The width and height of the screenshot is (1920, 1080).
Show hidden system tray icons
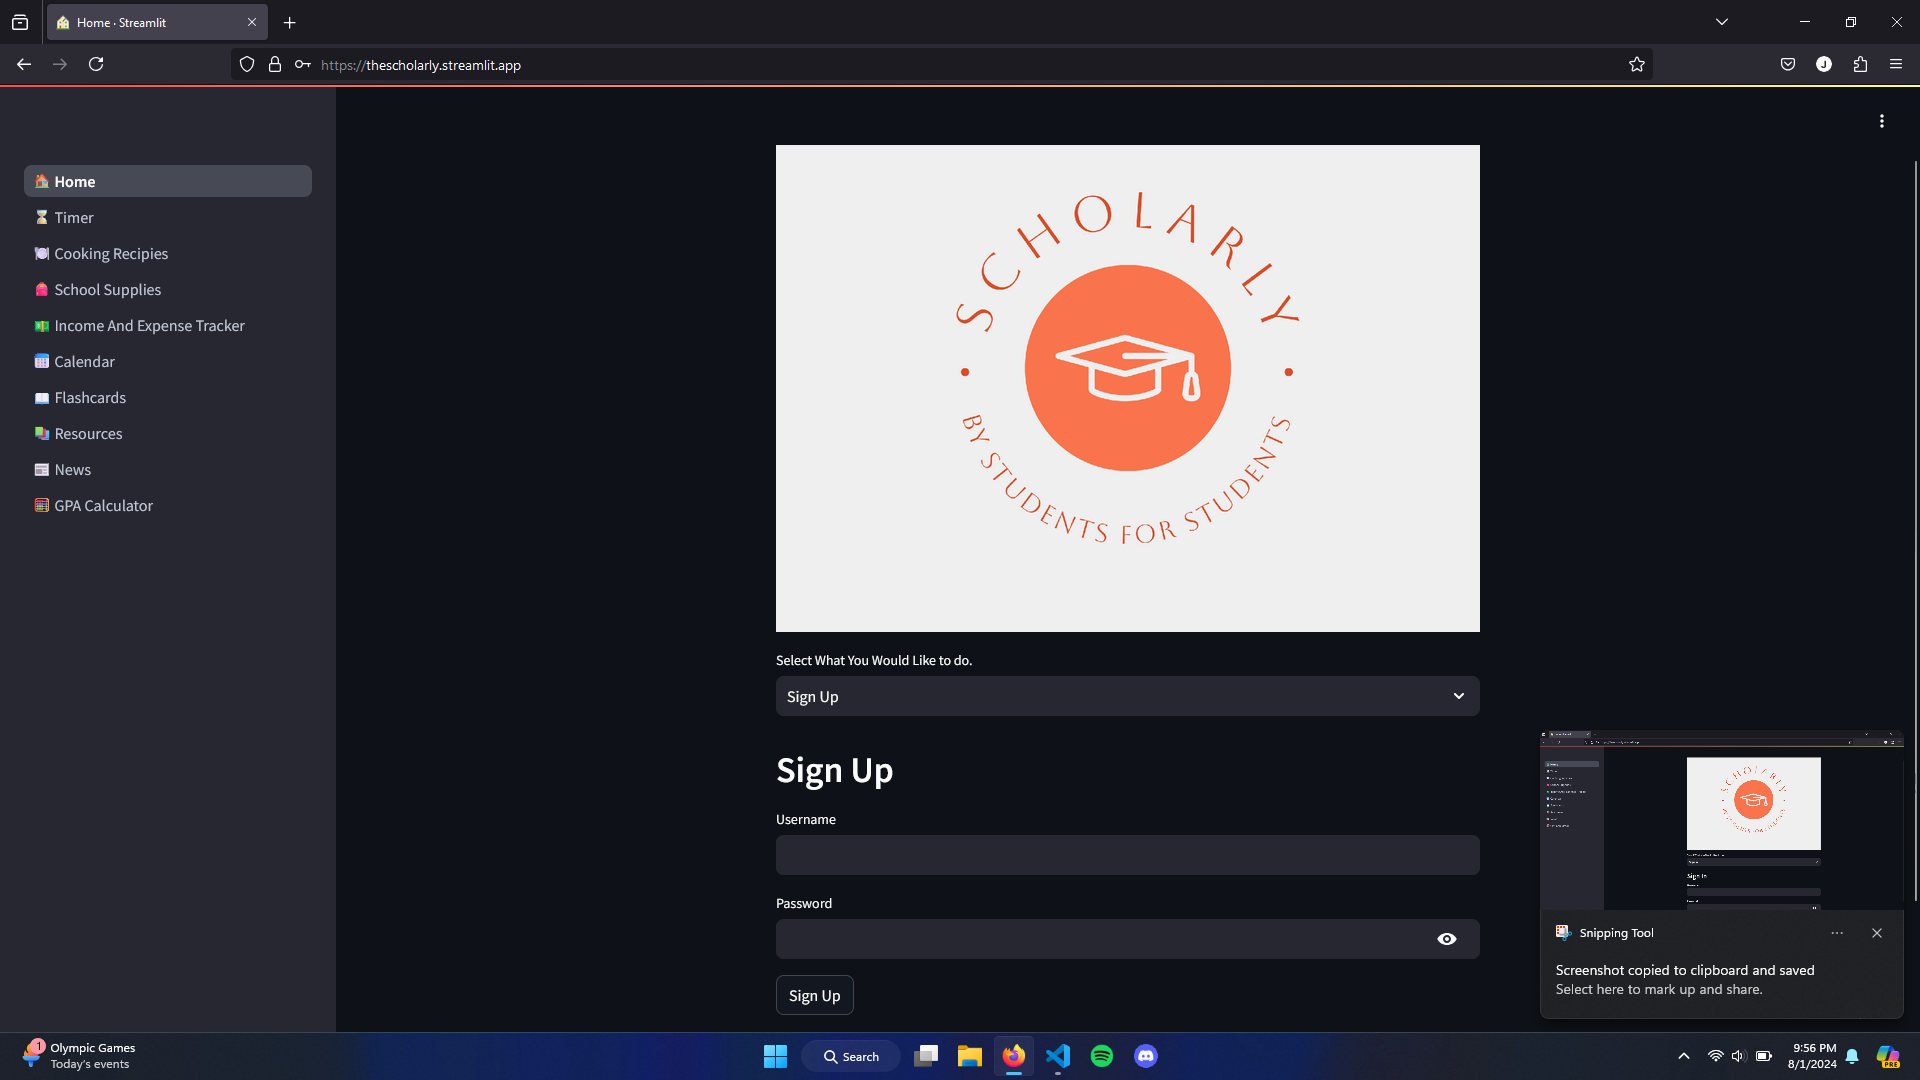(x=1684, y=1056)
